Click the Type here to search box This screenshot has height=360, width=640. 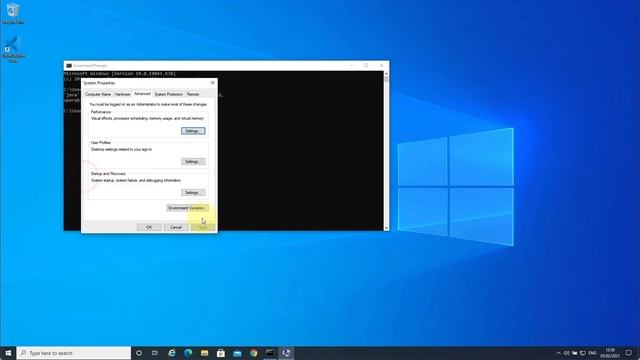pyautogui.click(x=74, y=353)
